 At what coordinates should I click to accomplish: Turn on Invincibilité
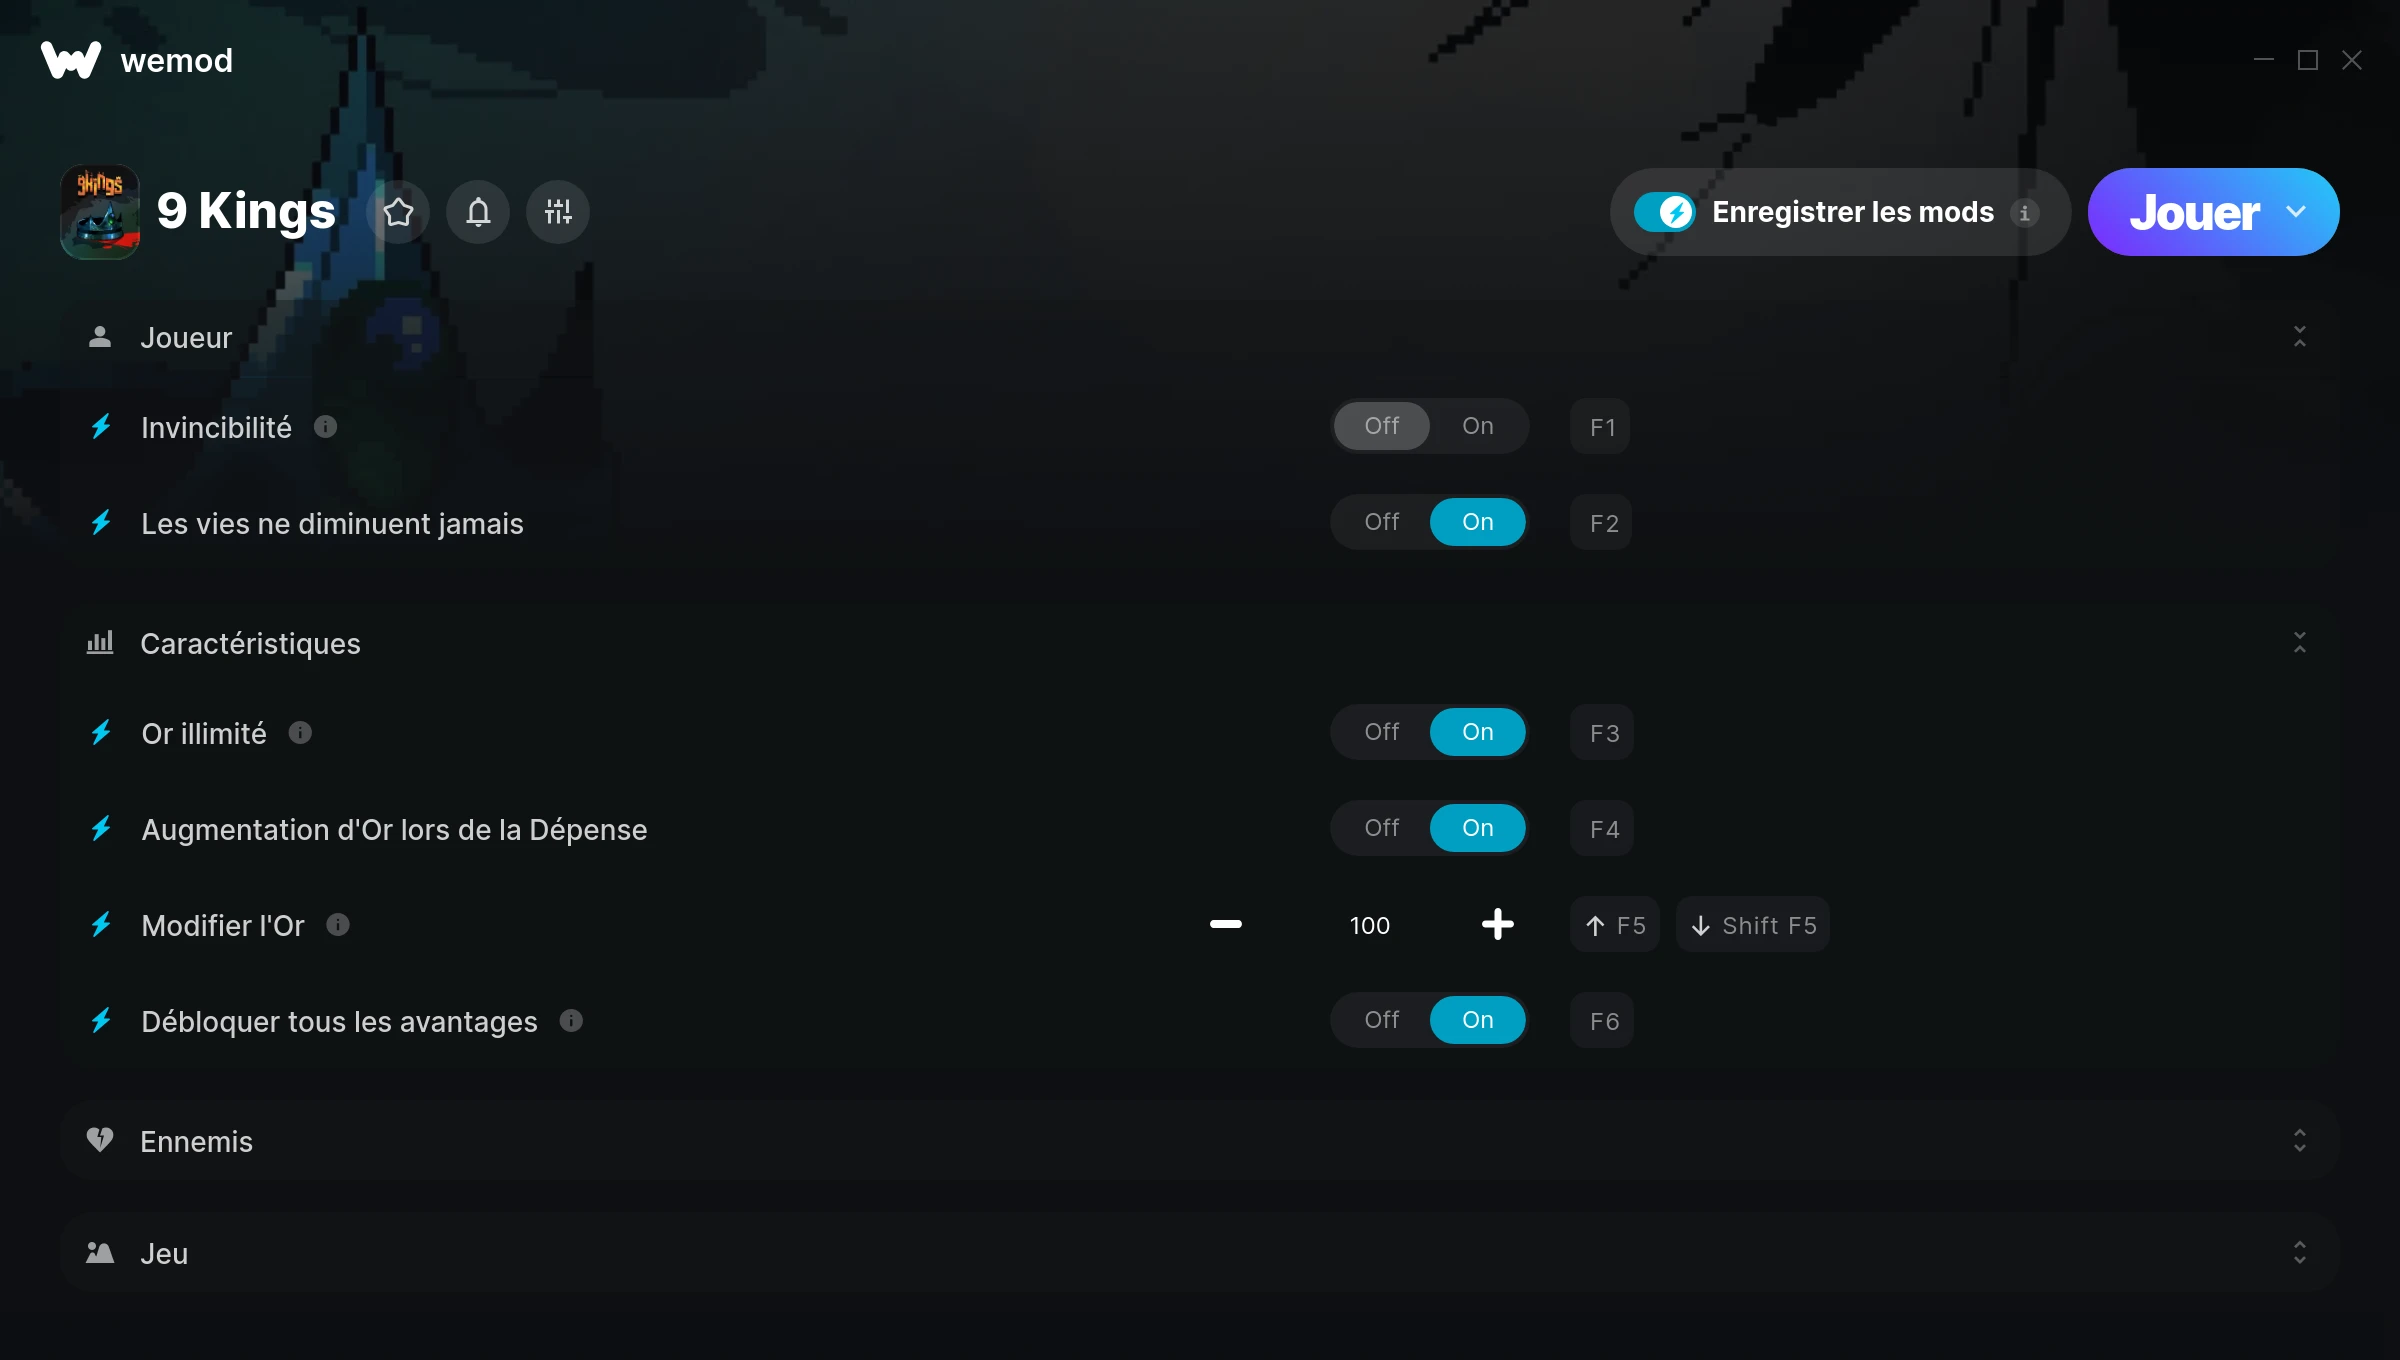click(x=1478, y=426)
